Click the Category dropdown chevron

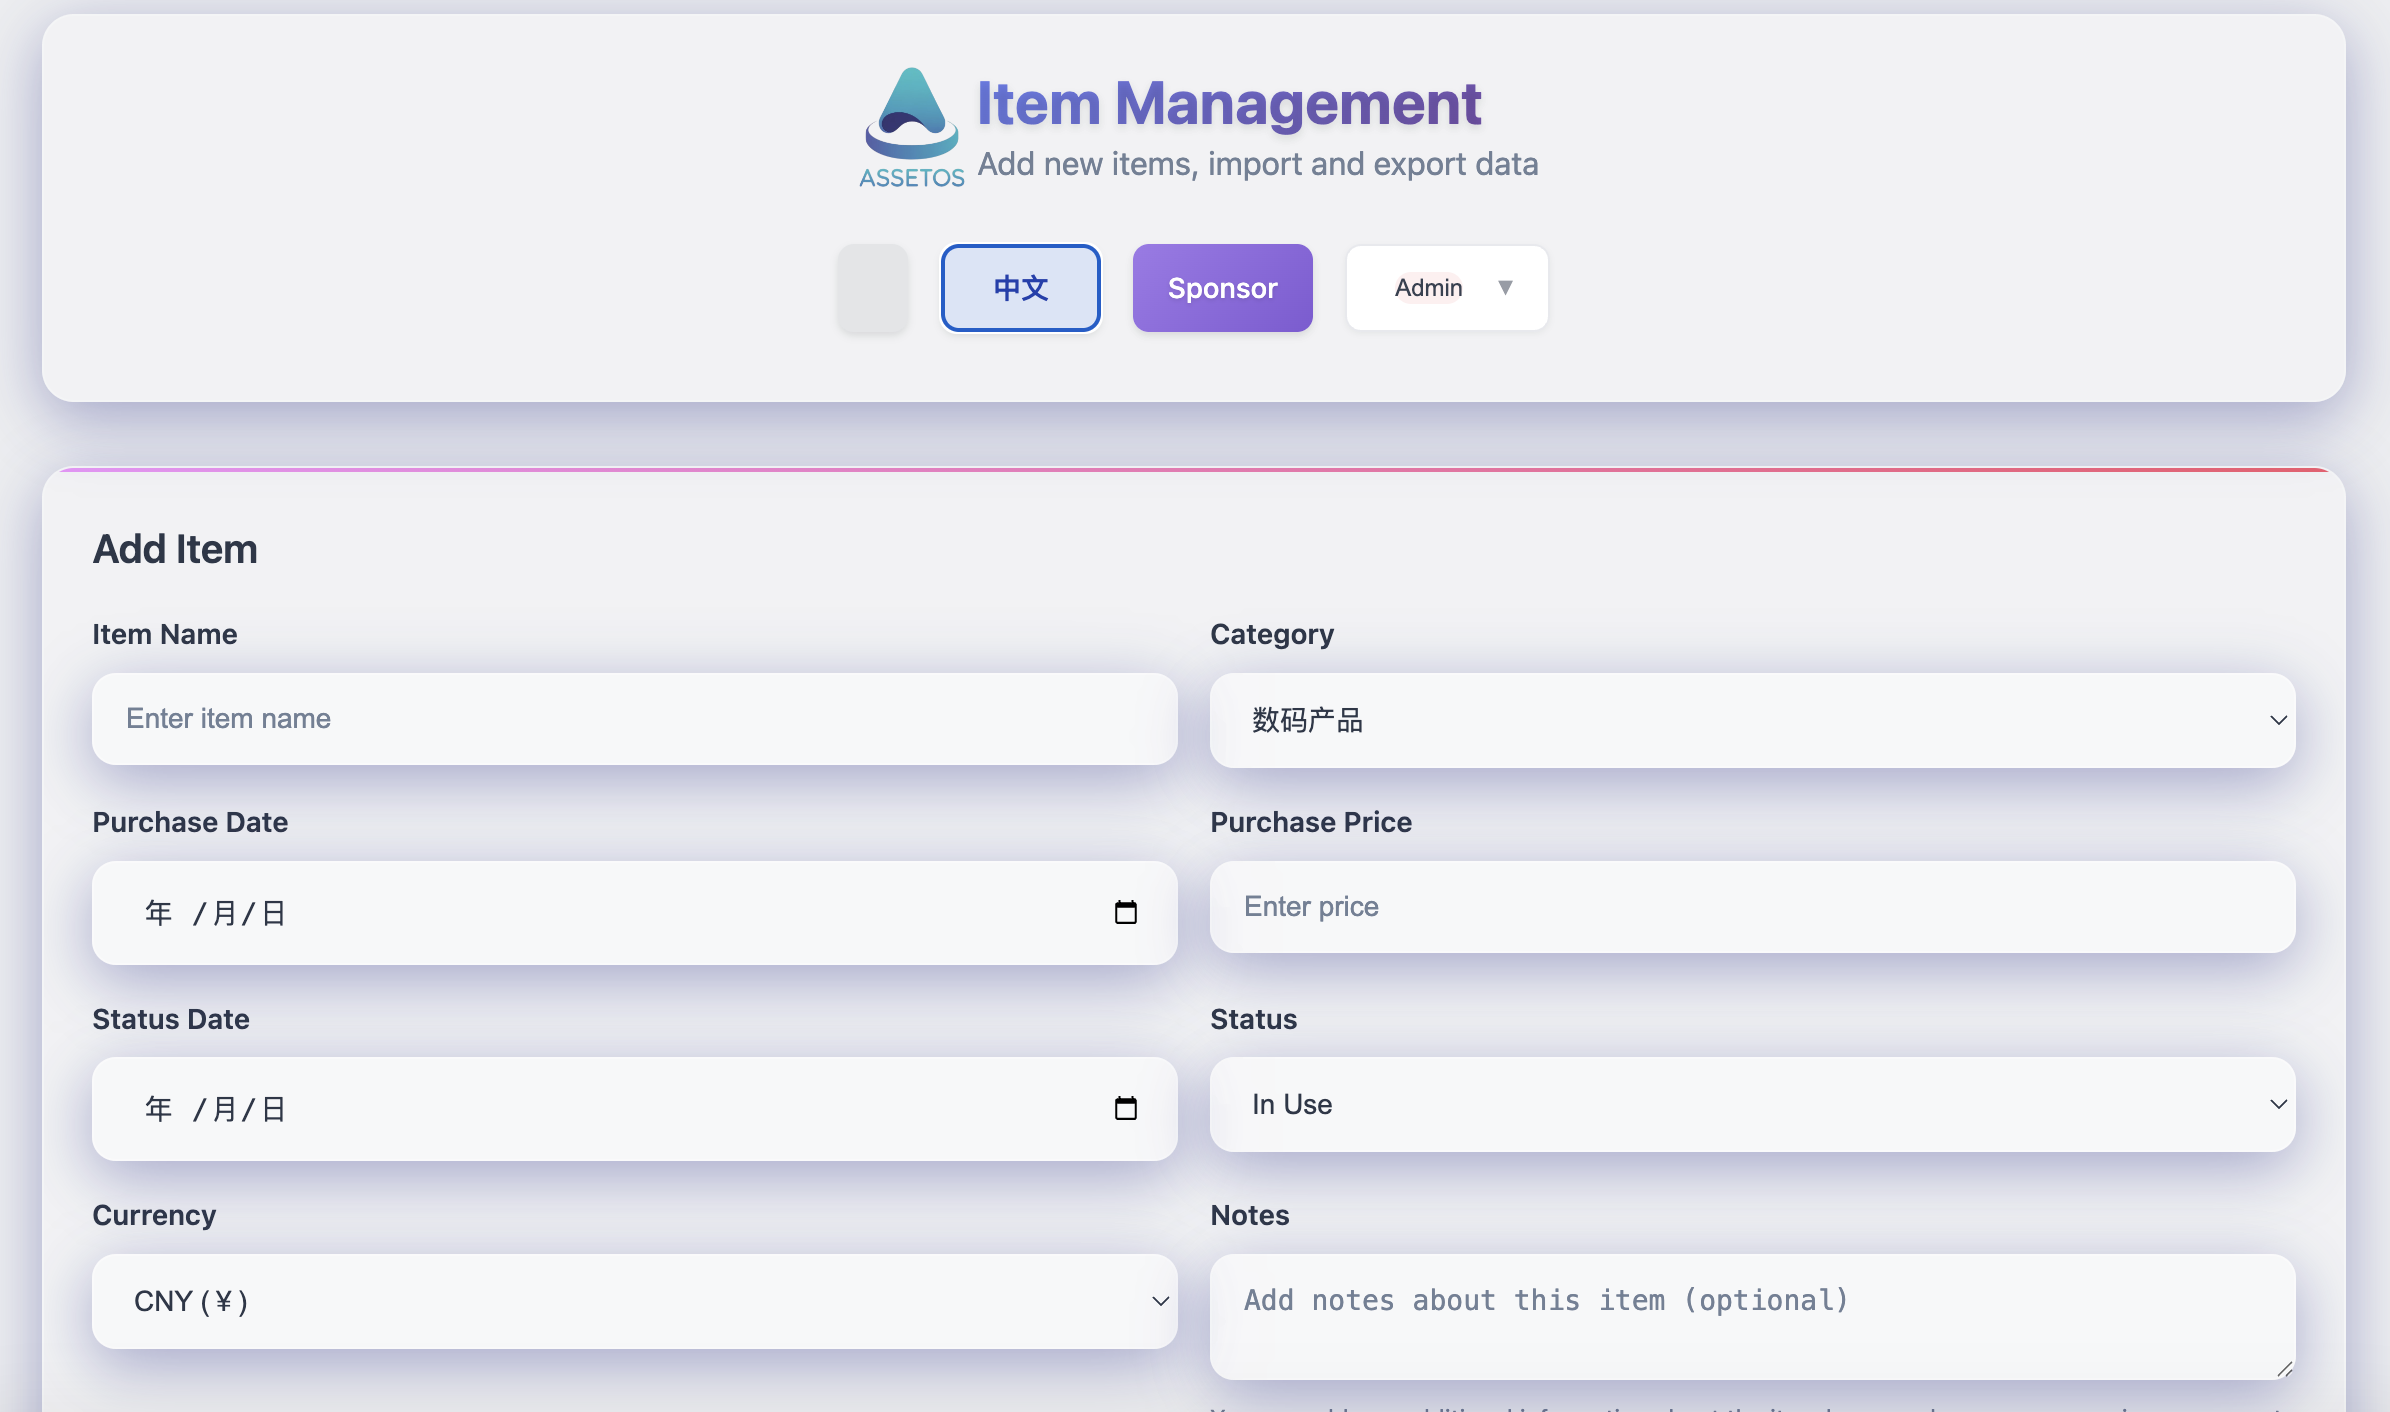click(2278, 720)
